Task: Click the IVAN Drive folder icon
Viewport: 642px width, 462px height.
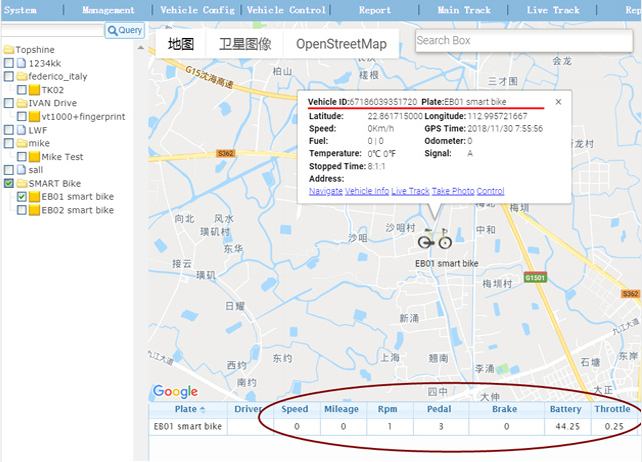Action: [x=22, y=103]
